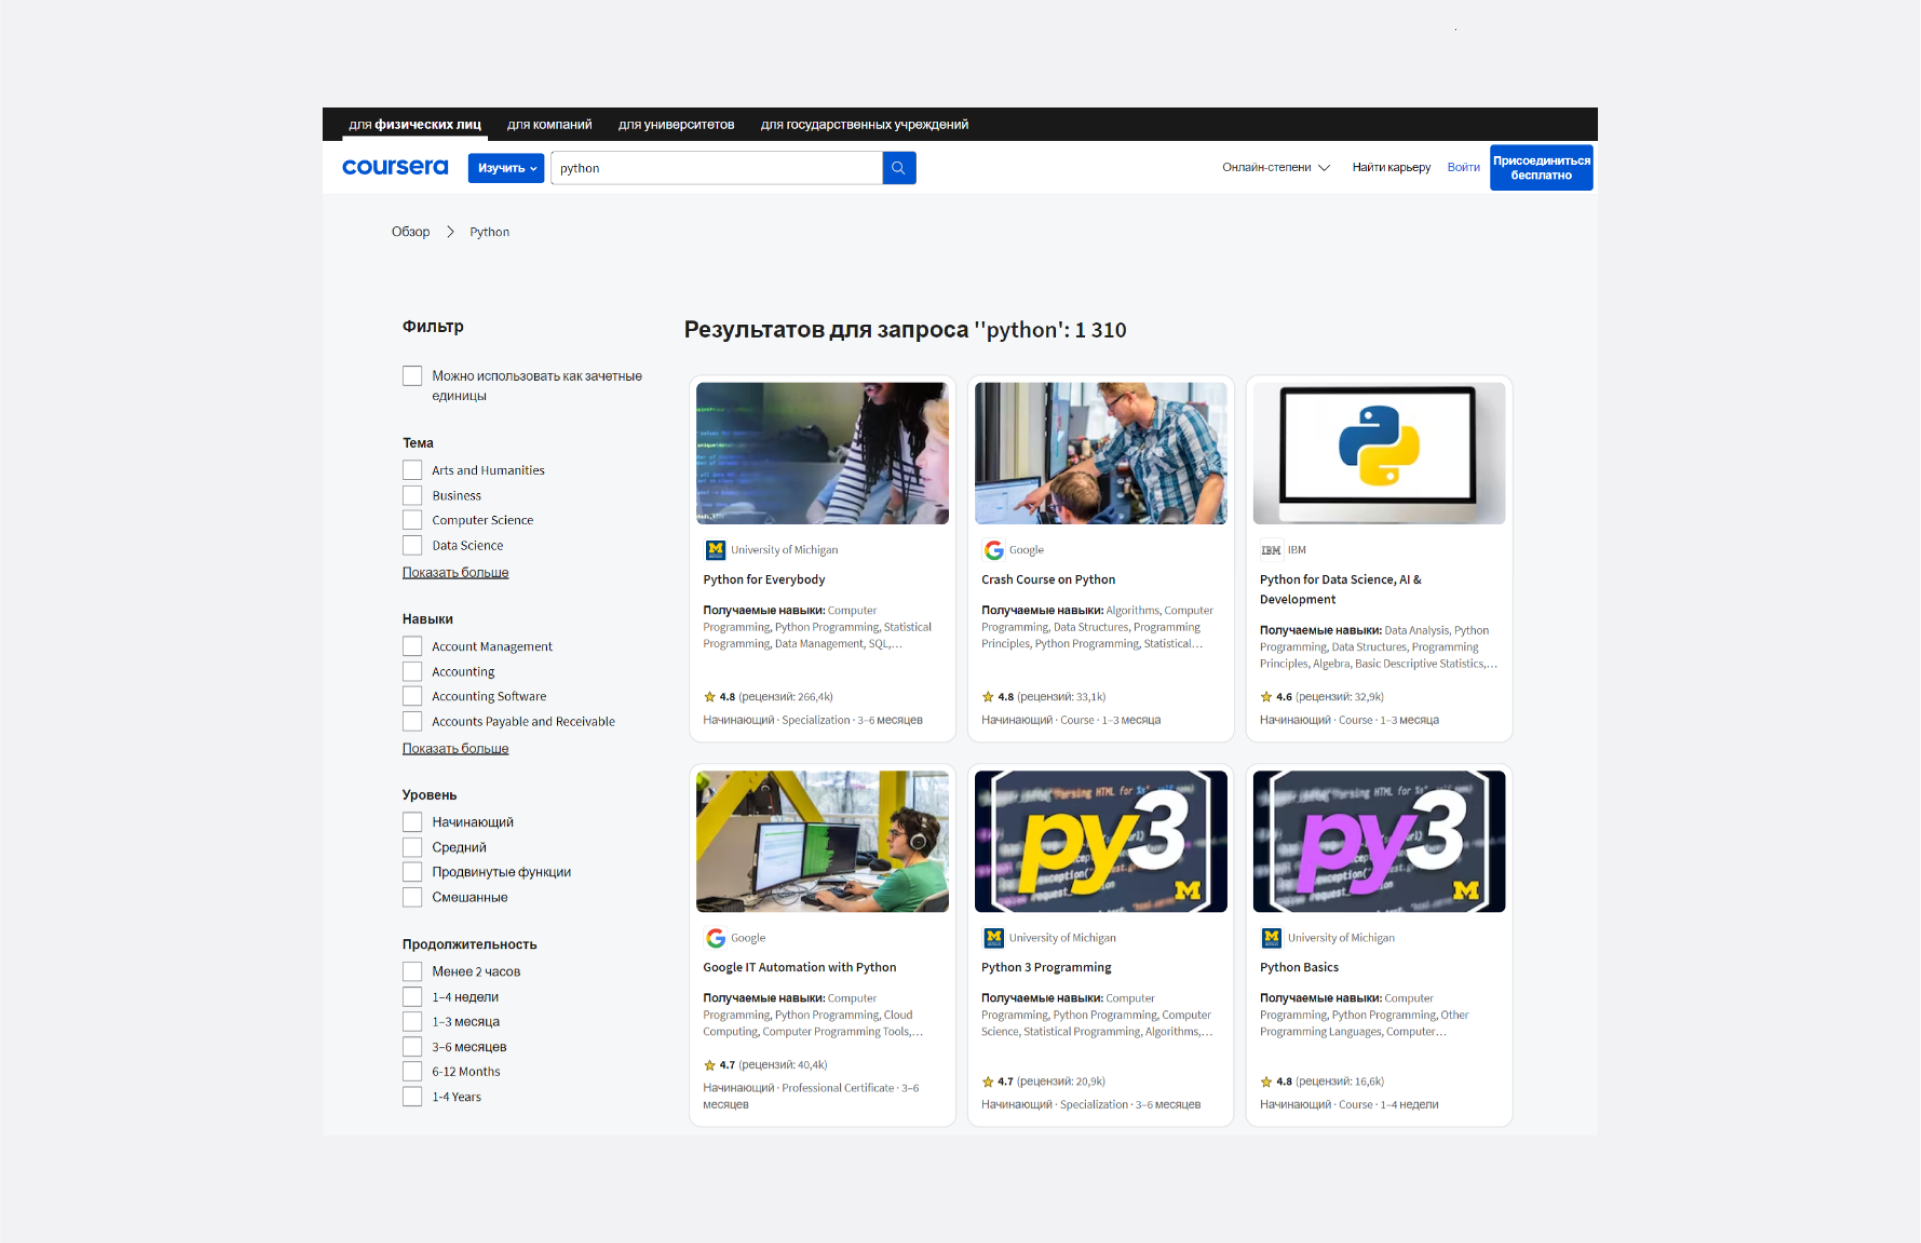The height and width of the screenshot is (1243, 1921).
Task: Click the search field containing python
Action: pyautogui.click(x=715, y=168)
